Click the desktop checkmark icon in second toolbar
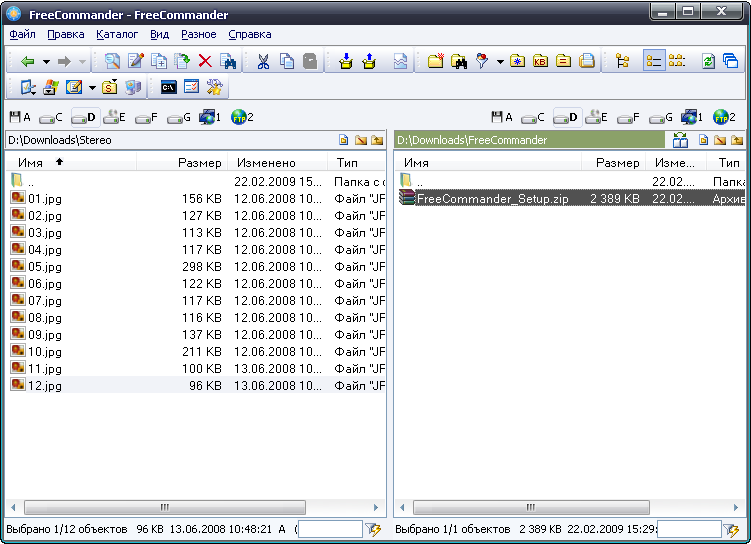 click(x=28, y=87)
